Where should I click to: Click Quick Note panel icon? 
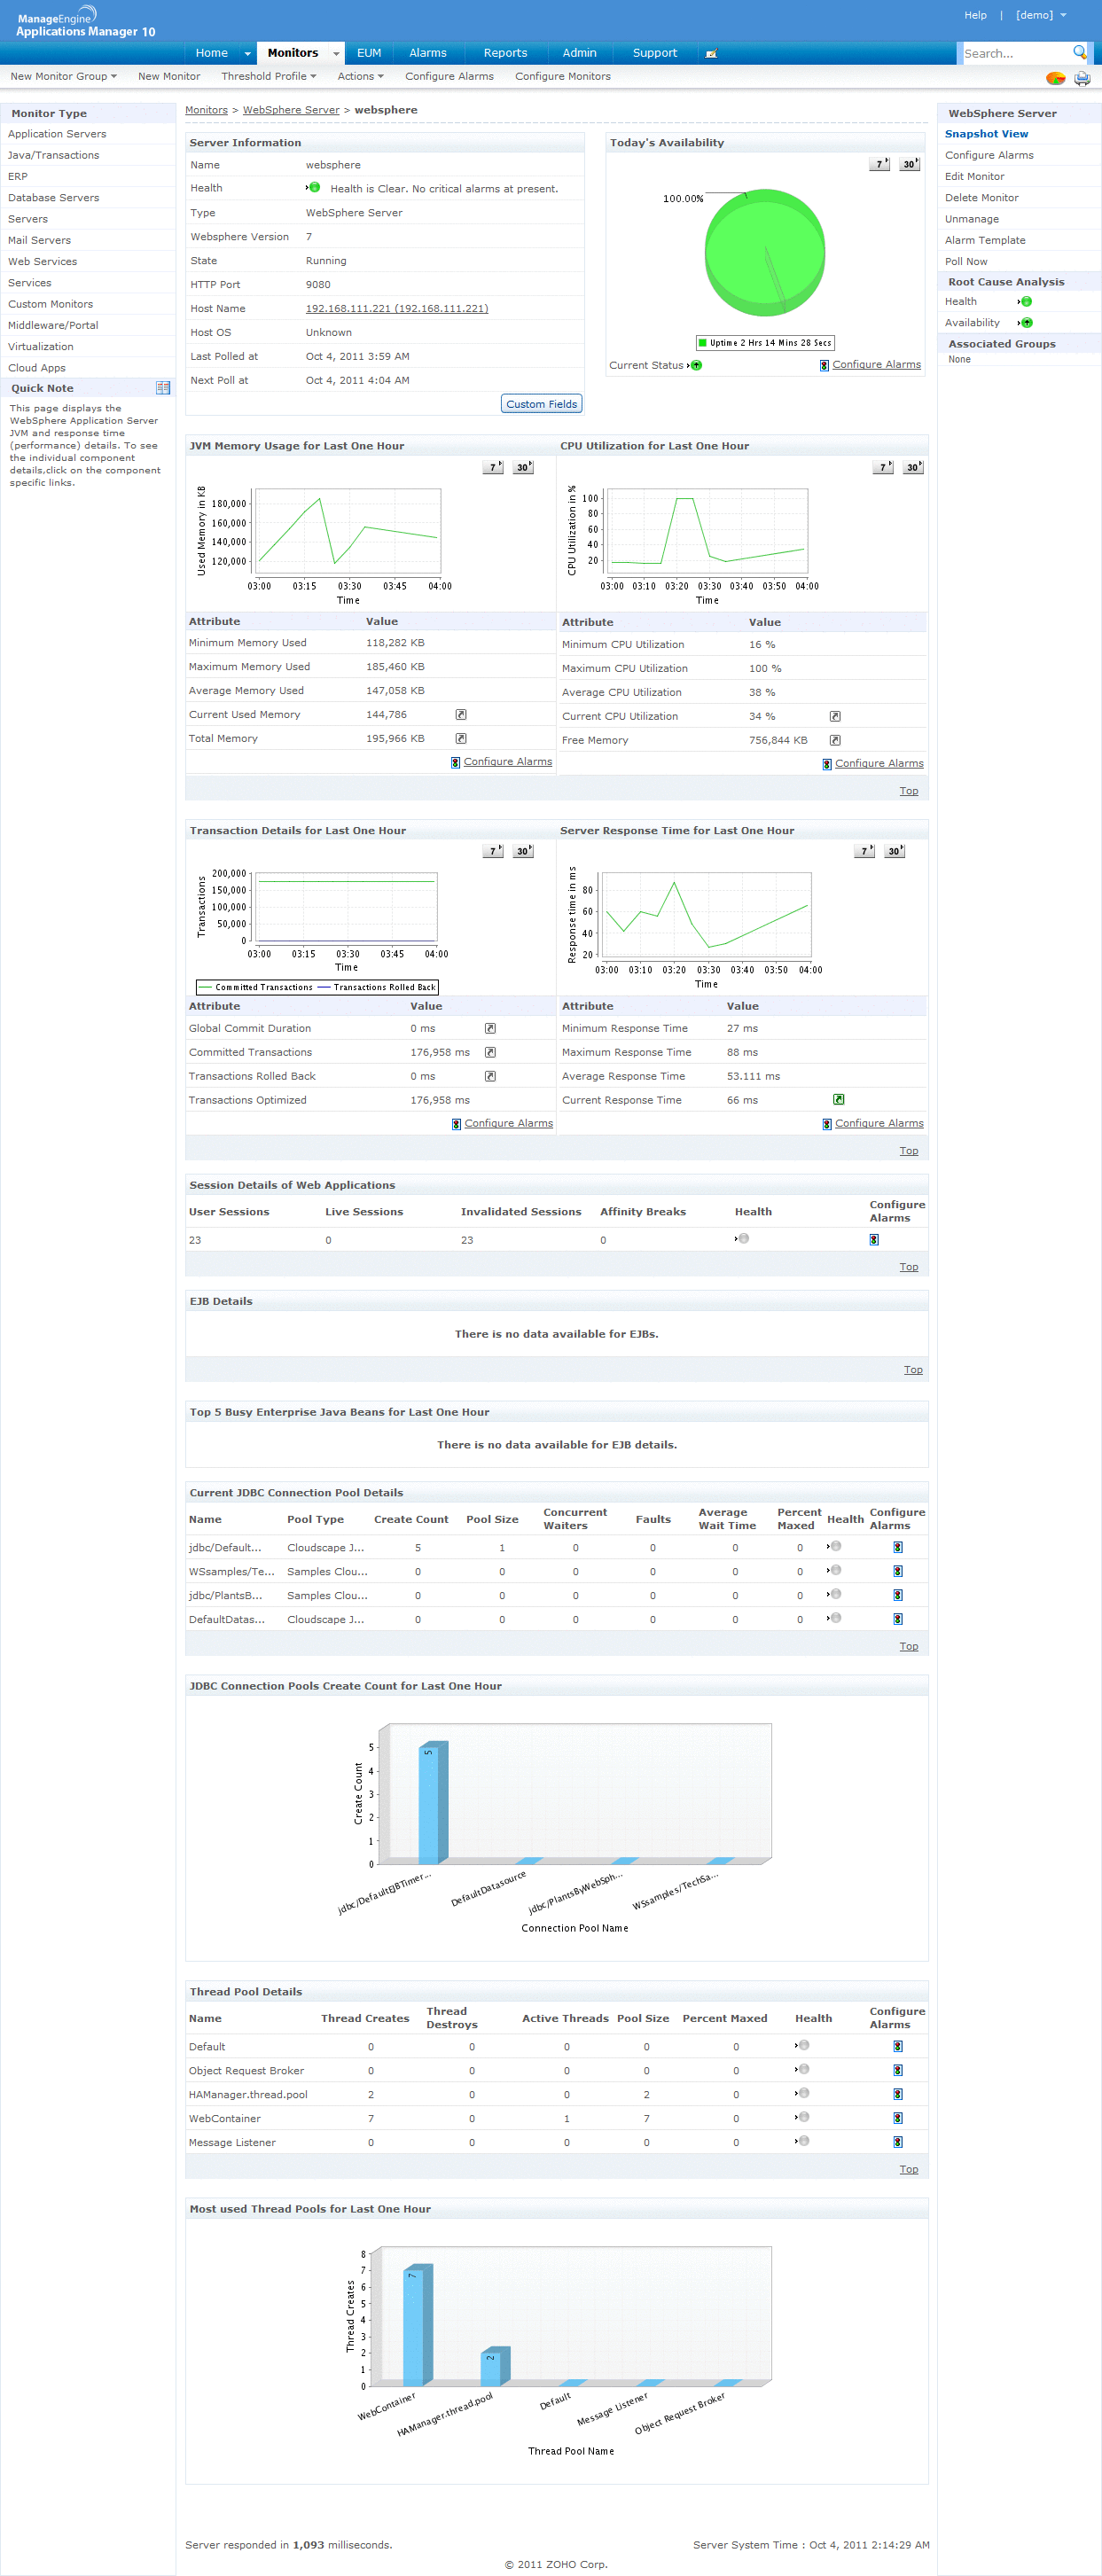[x=163, y=388]
